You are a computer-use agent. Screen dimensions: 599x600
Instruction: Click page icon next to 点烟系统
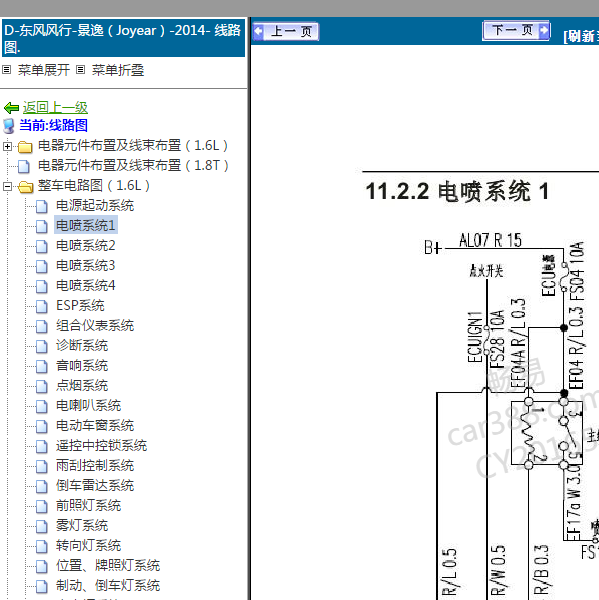[x=42, y=386]
